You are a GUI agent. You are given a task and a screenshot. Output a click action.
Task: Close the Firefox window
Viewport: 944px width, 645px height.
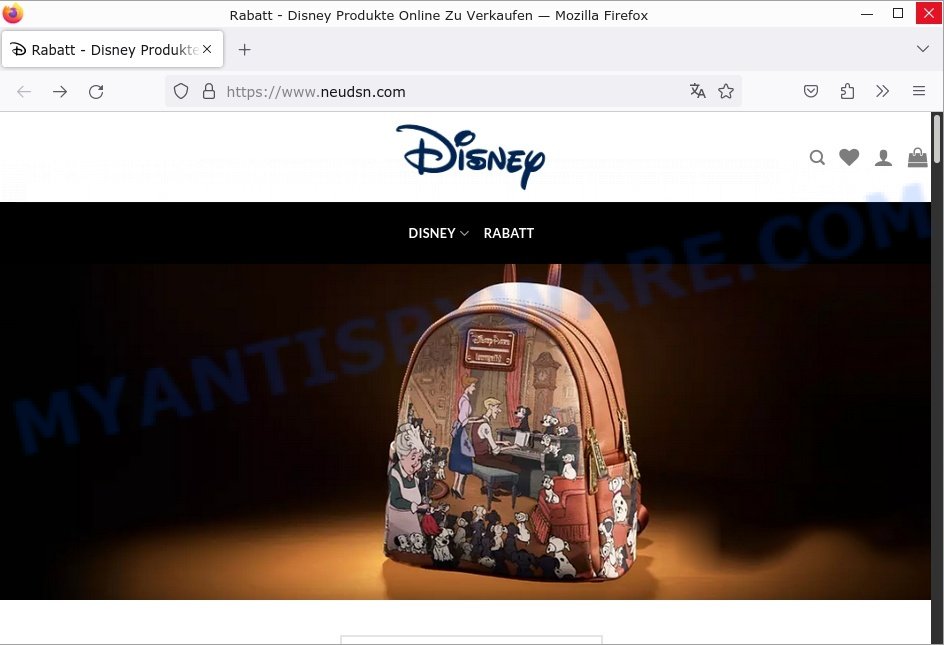tap(929, 13)
